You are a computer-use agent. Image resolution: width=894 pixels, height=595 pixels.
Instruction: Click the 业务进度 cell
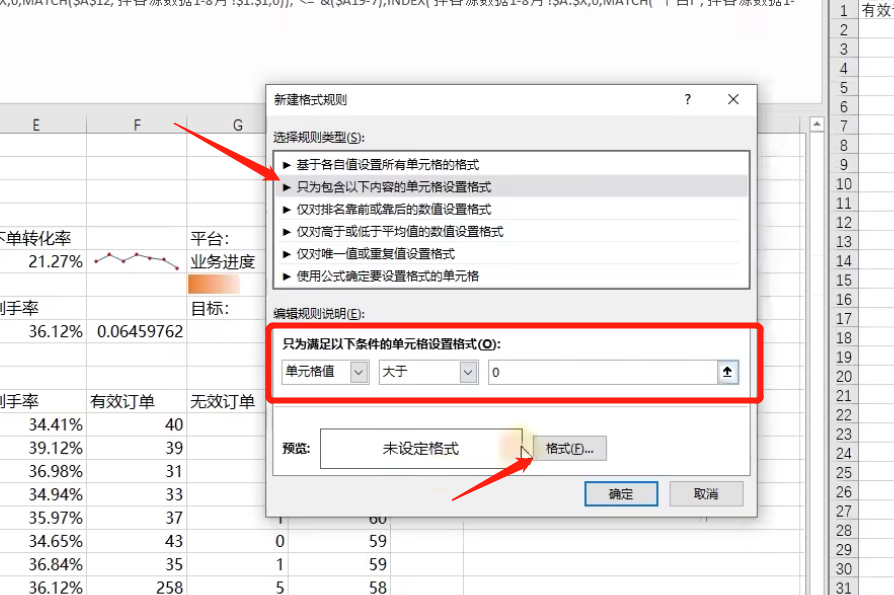pos(226,262)
